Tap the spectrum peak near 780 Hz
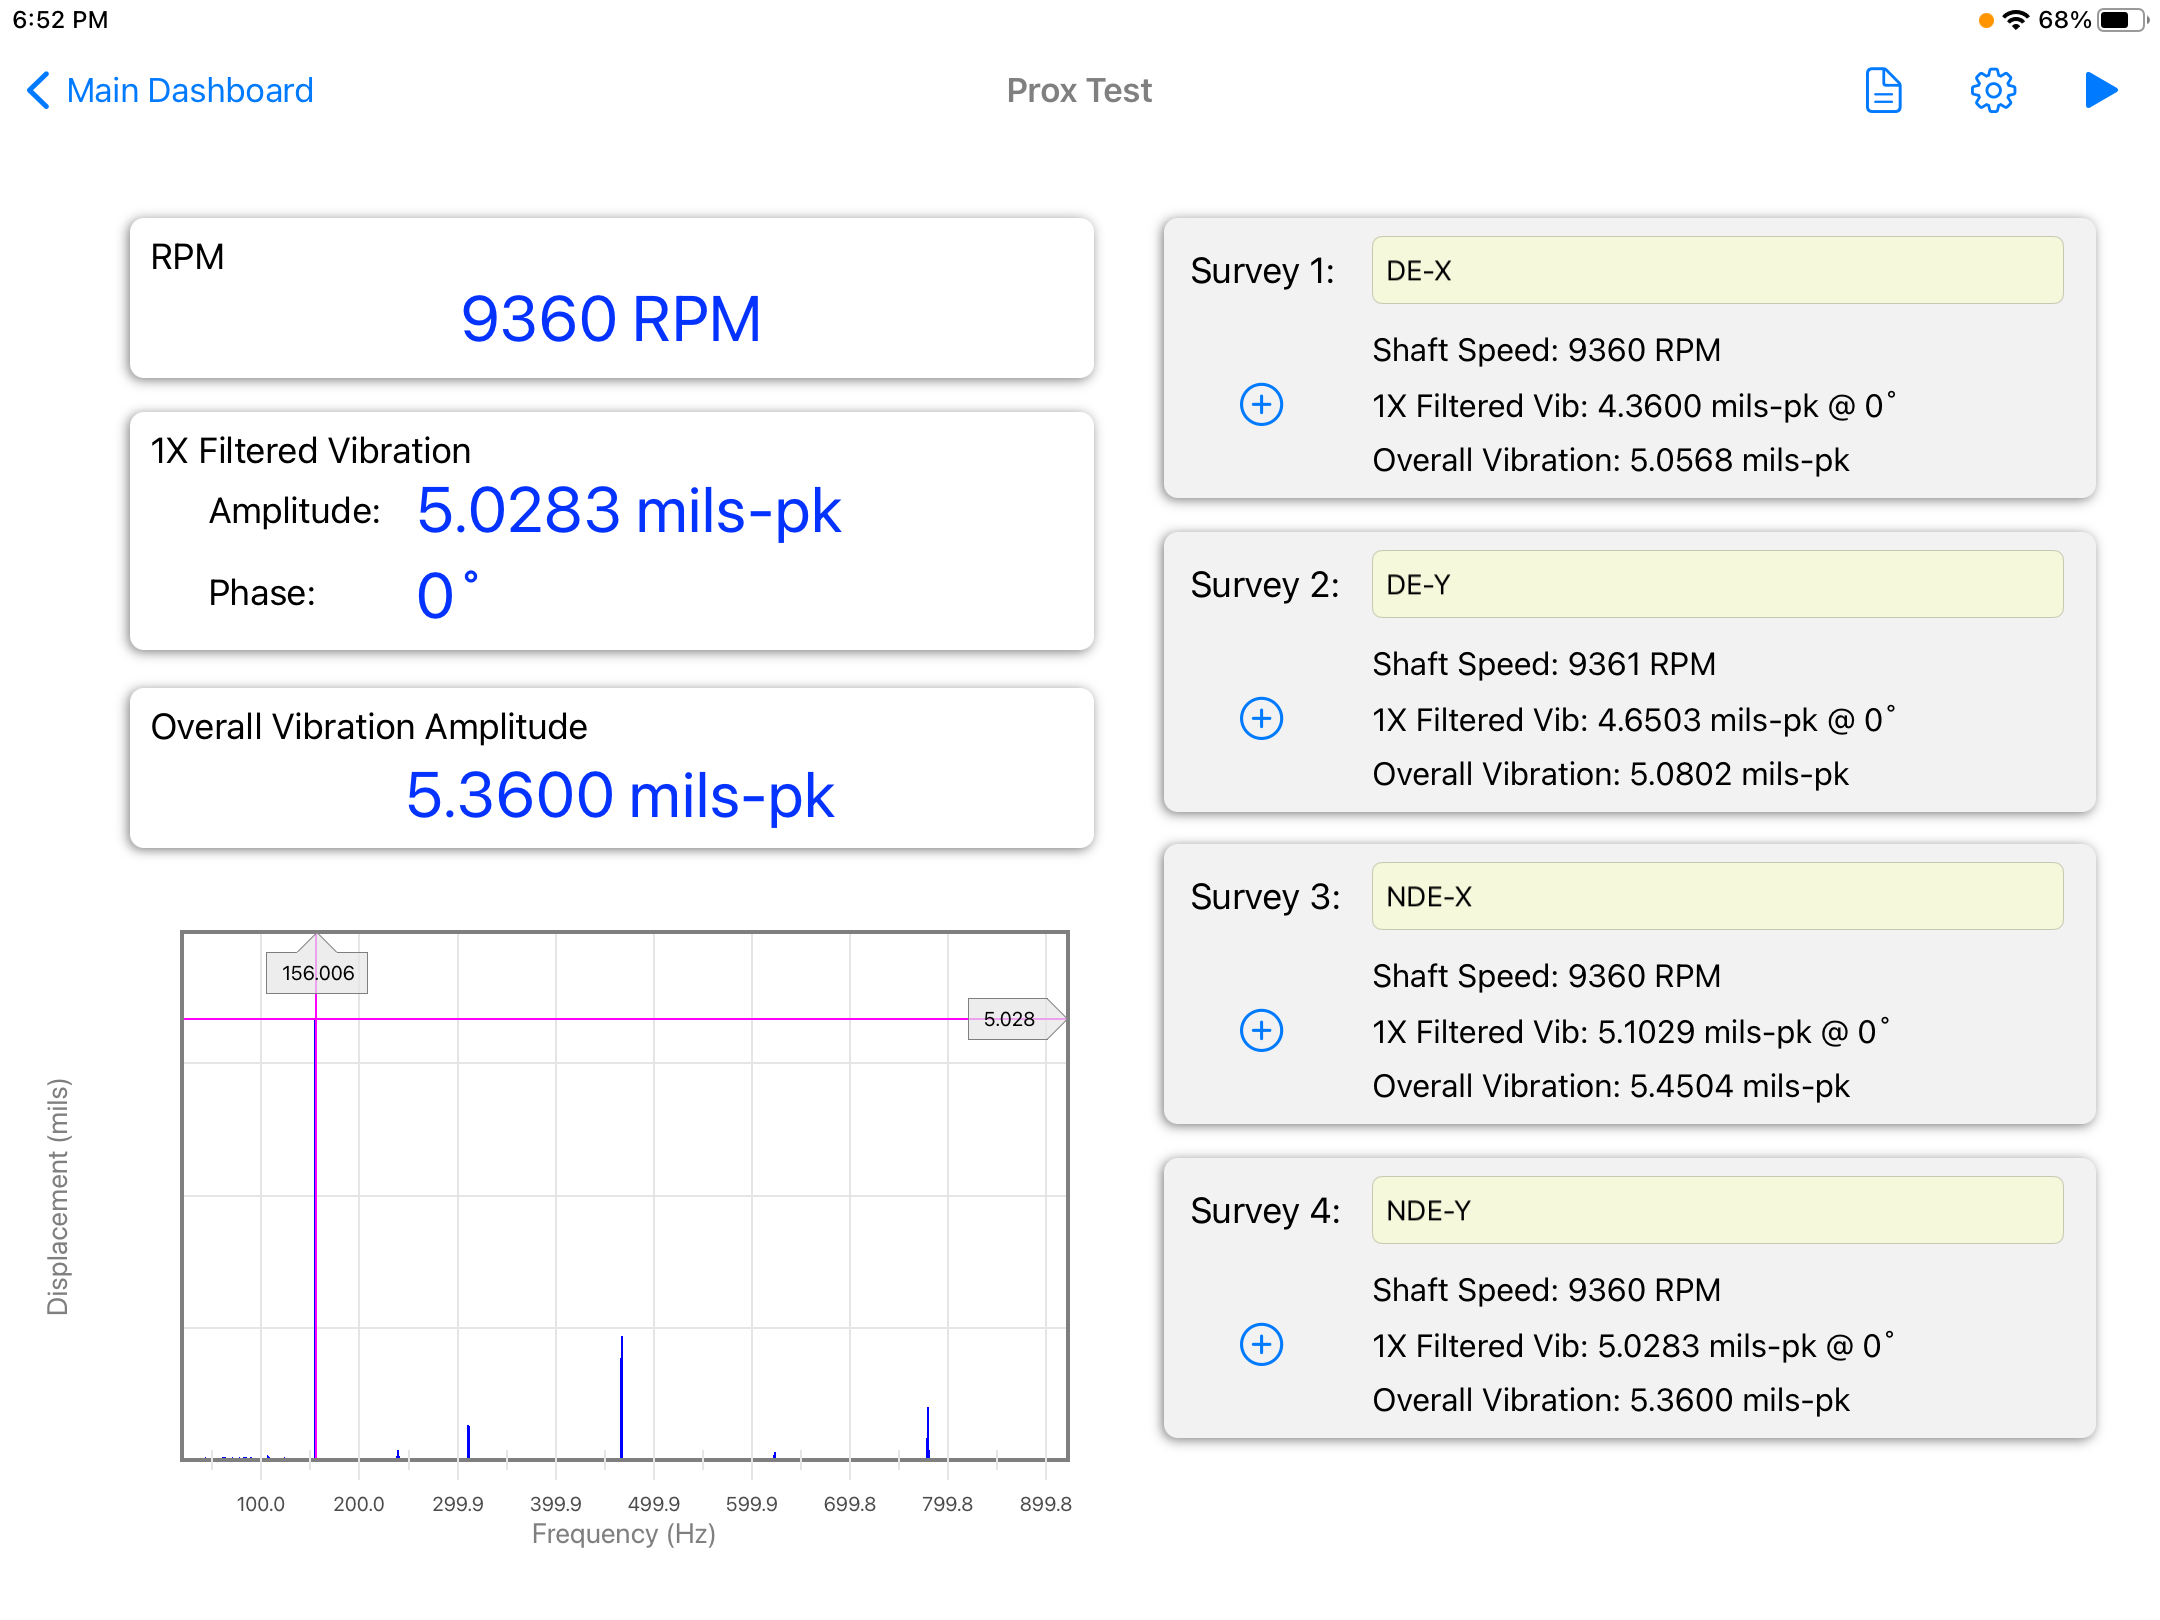 click(x=927, y=1432)
